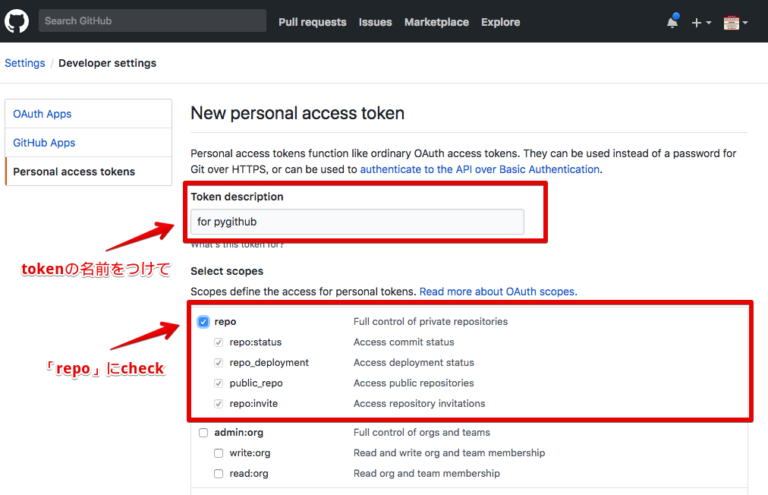This screenshot has height=495, width=768.
Task: Tick the write:org checkbox
Action: coord(218,453)
